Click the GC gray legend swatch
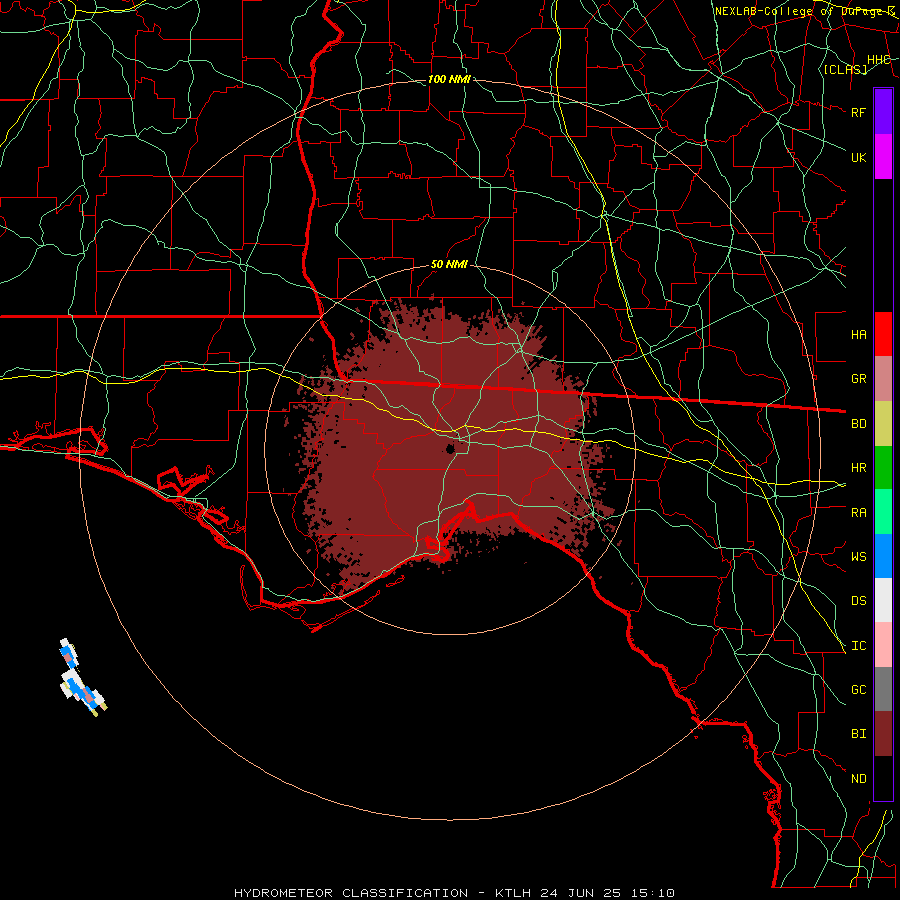 coord(883,689)
